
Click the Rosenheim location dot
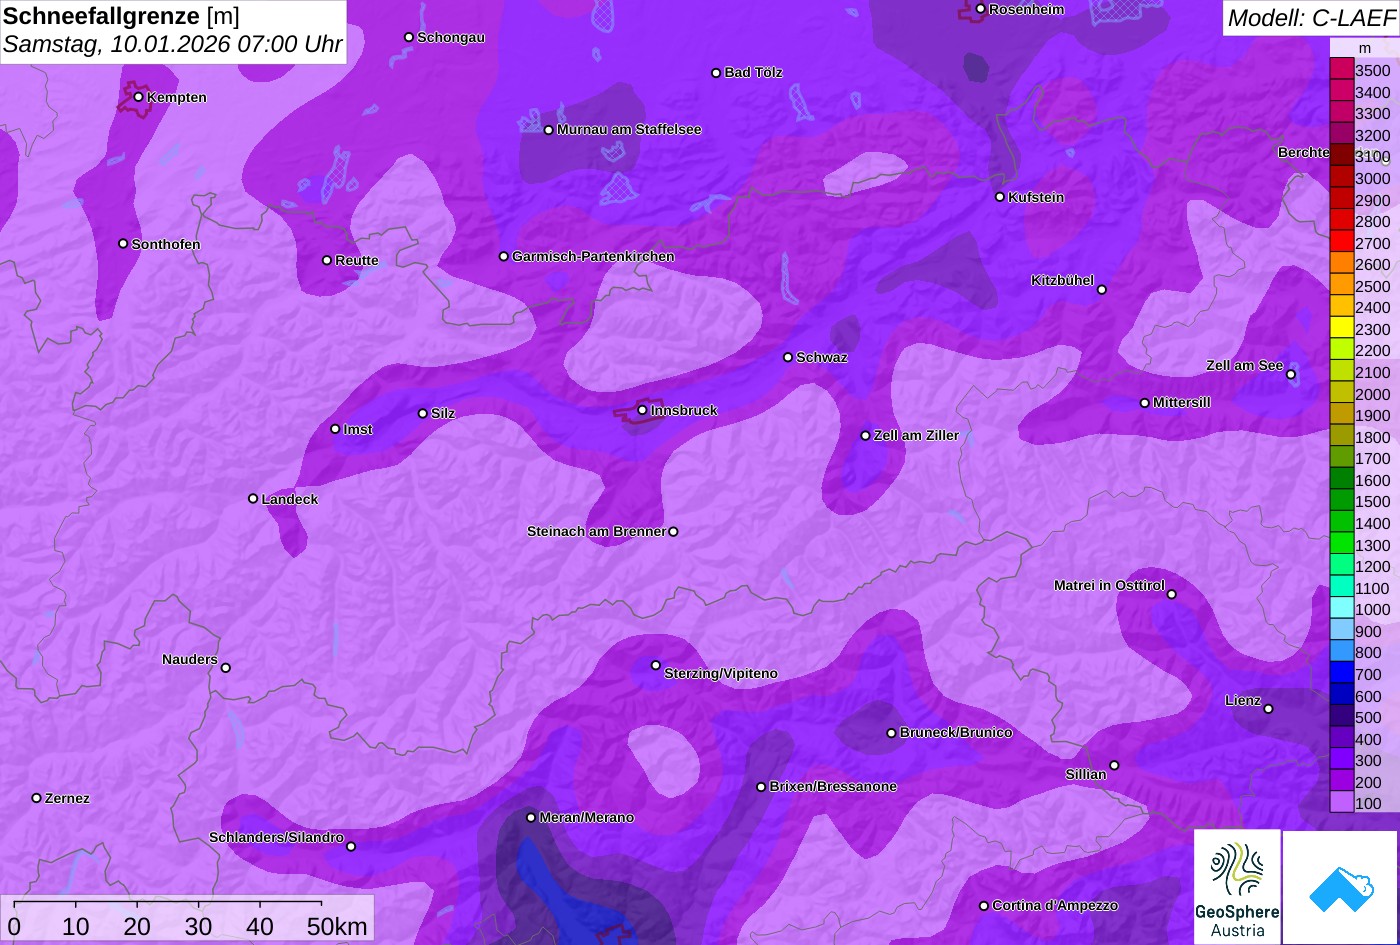click(980, 9)
